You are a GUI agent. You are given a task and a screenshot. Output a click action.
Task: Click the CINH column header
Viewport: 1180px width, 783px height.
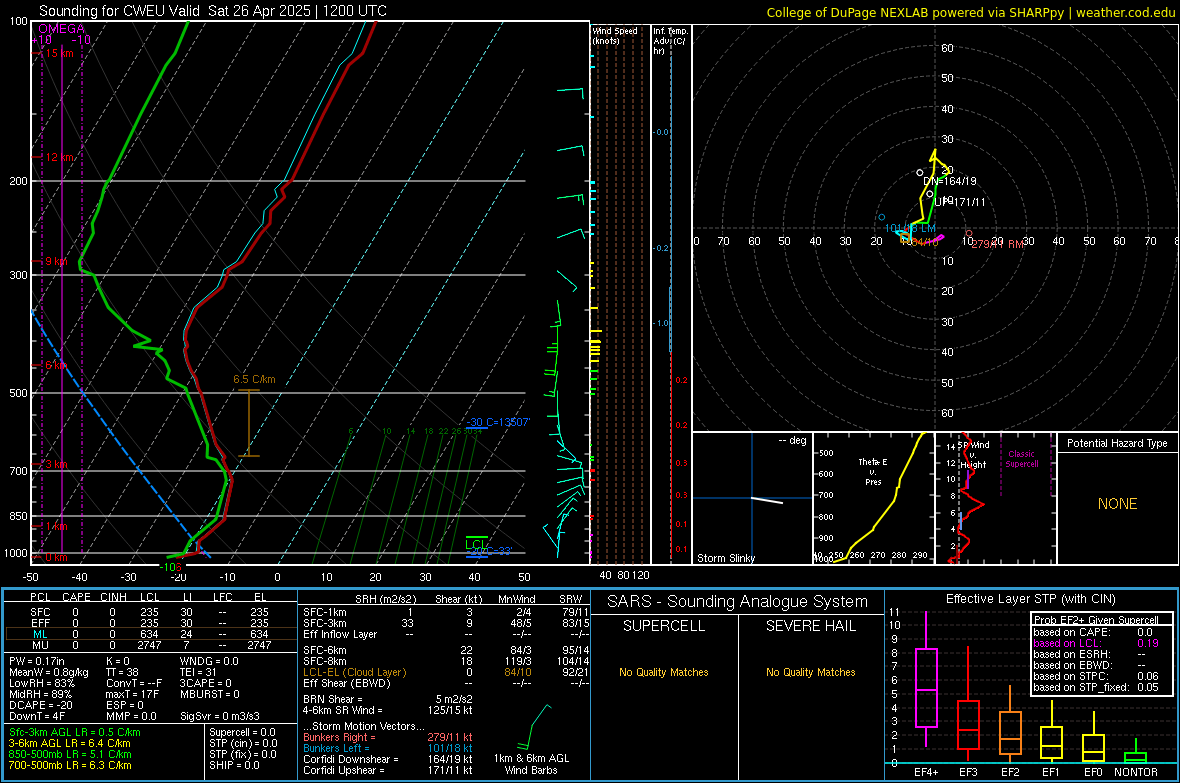[114, 597]
